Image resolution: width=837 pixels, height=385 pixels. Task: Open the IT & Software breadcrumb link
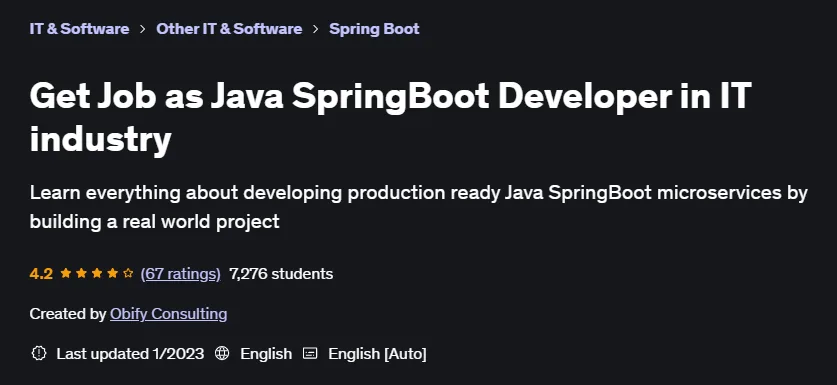79,29
